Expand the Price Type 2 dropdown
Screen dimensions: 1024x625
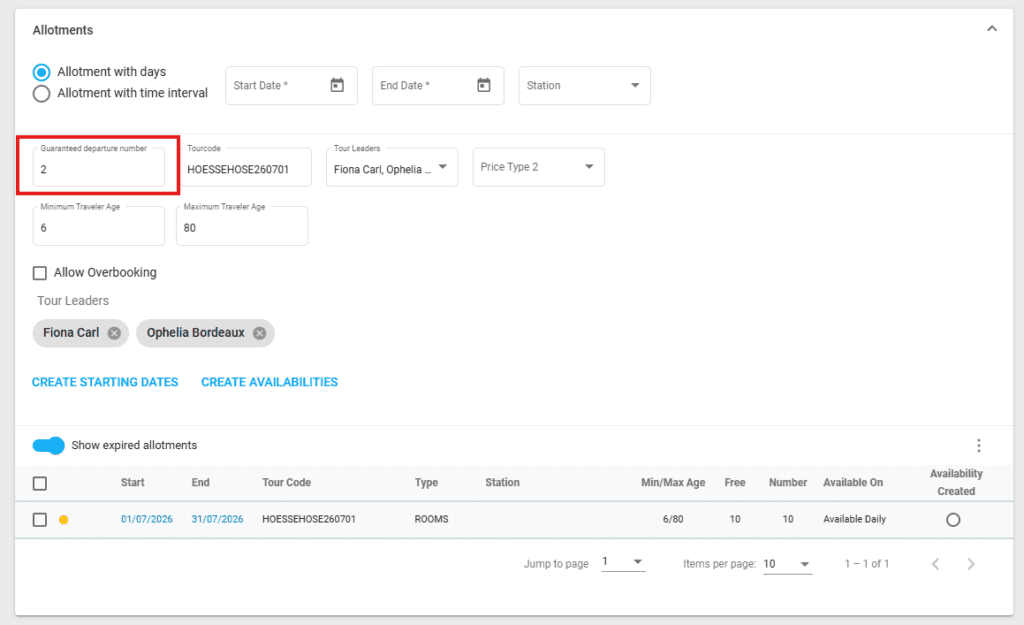pyautogui.click(x=538, y=167)
